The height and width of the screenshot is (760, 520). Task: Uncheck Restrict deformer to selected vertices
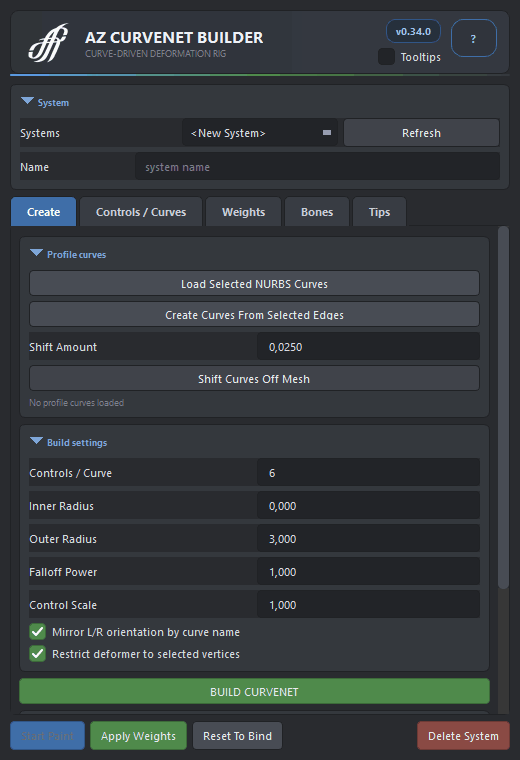pos(38,654)
